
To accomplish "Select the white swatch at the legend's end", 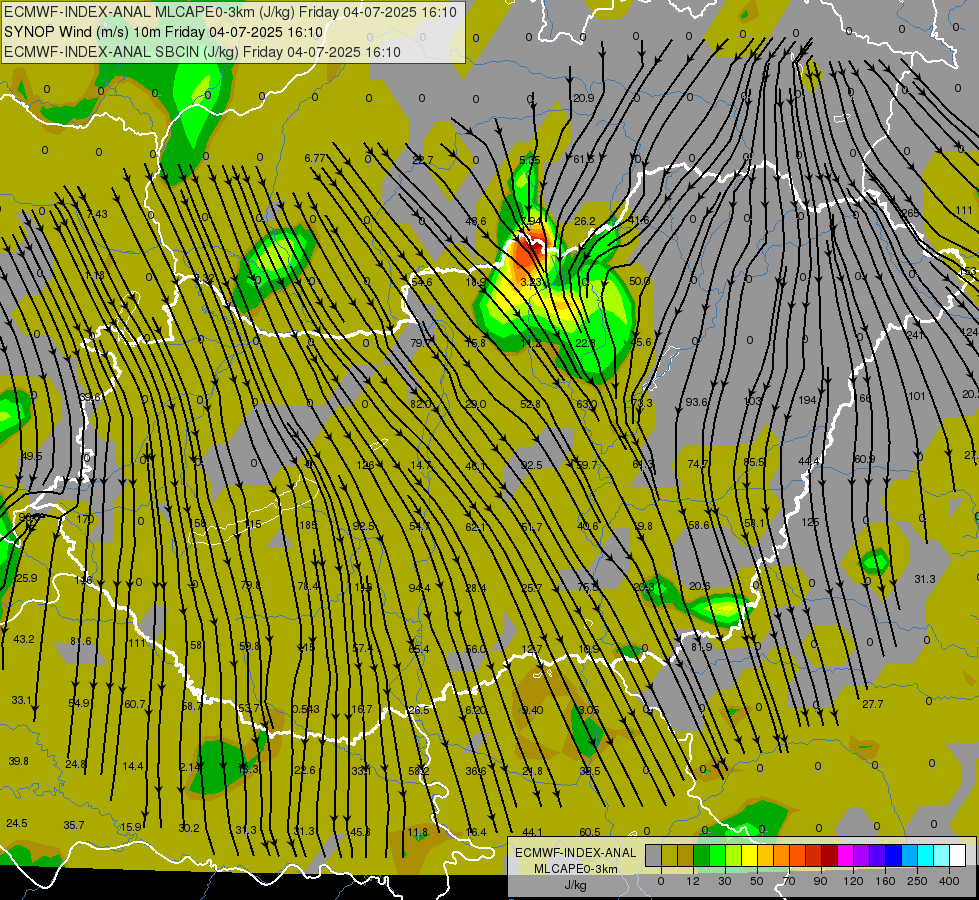I will (958, 855).
